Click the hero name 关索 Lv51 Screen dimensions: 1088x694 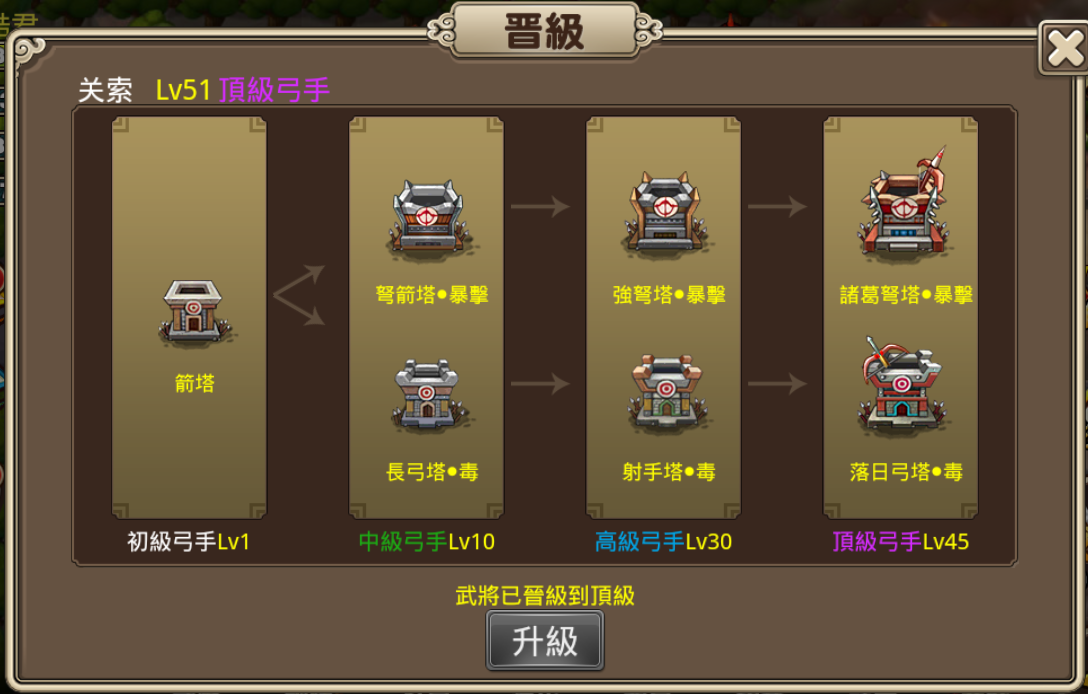144,90
